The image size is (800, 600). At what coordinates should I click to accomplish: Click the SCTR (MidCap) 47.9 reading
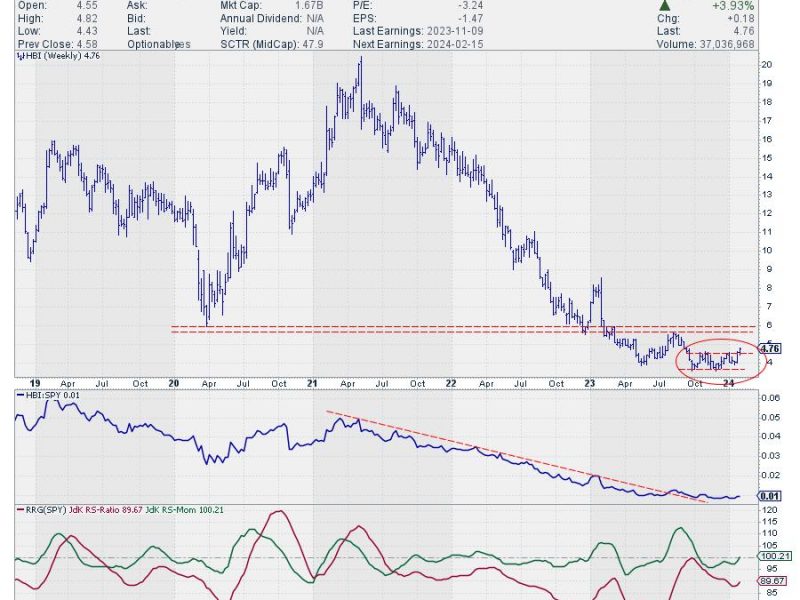click(x=272, y=44)
